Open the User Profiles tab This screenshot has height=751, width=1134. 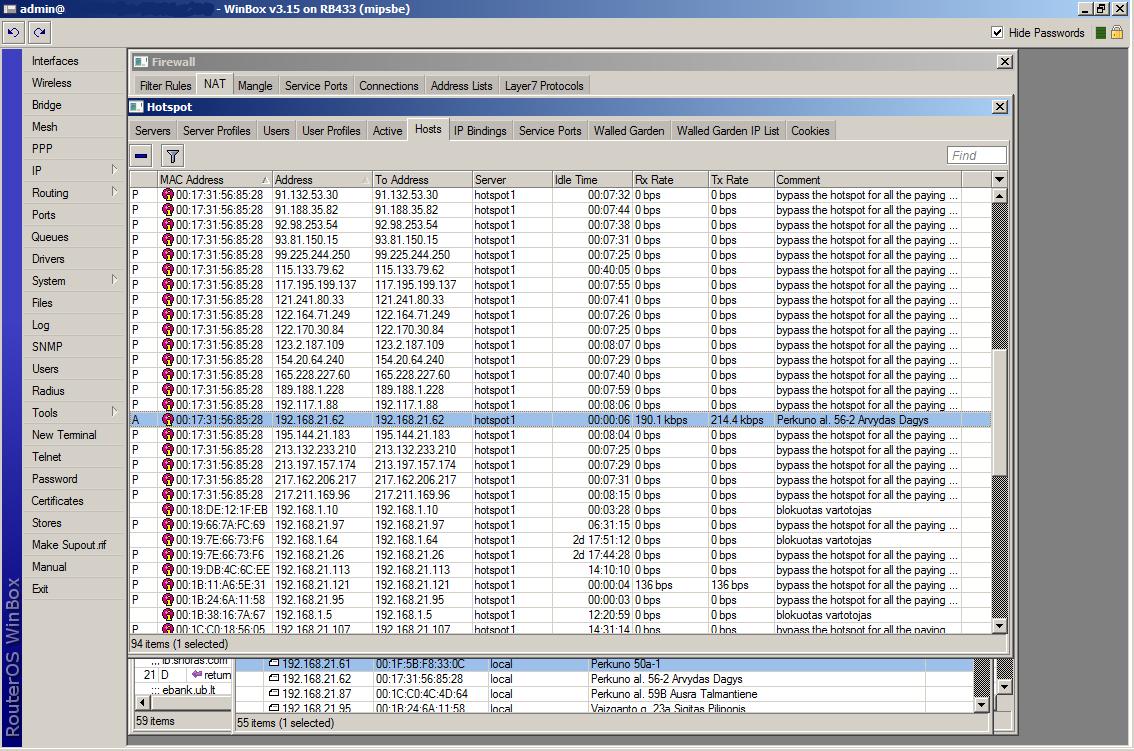(331, 131)
